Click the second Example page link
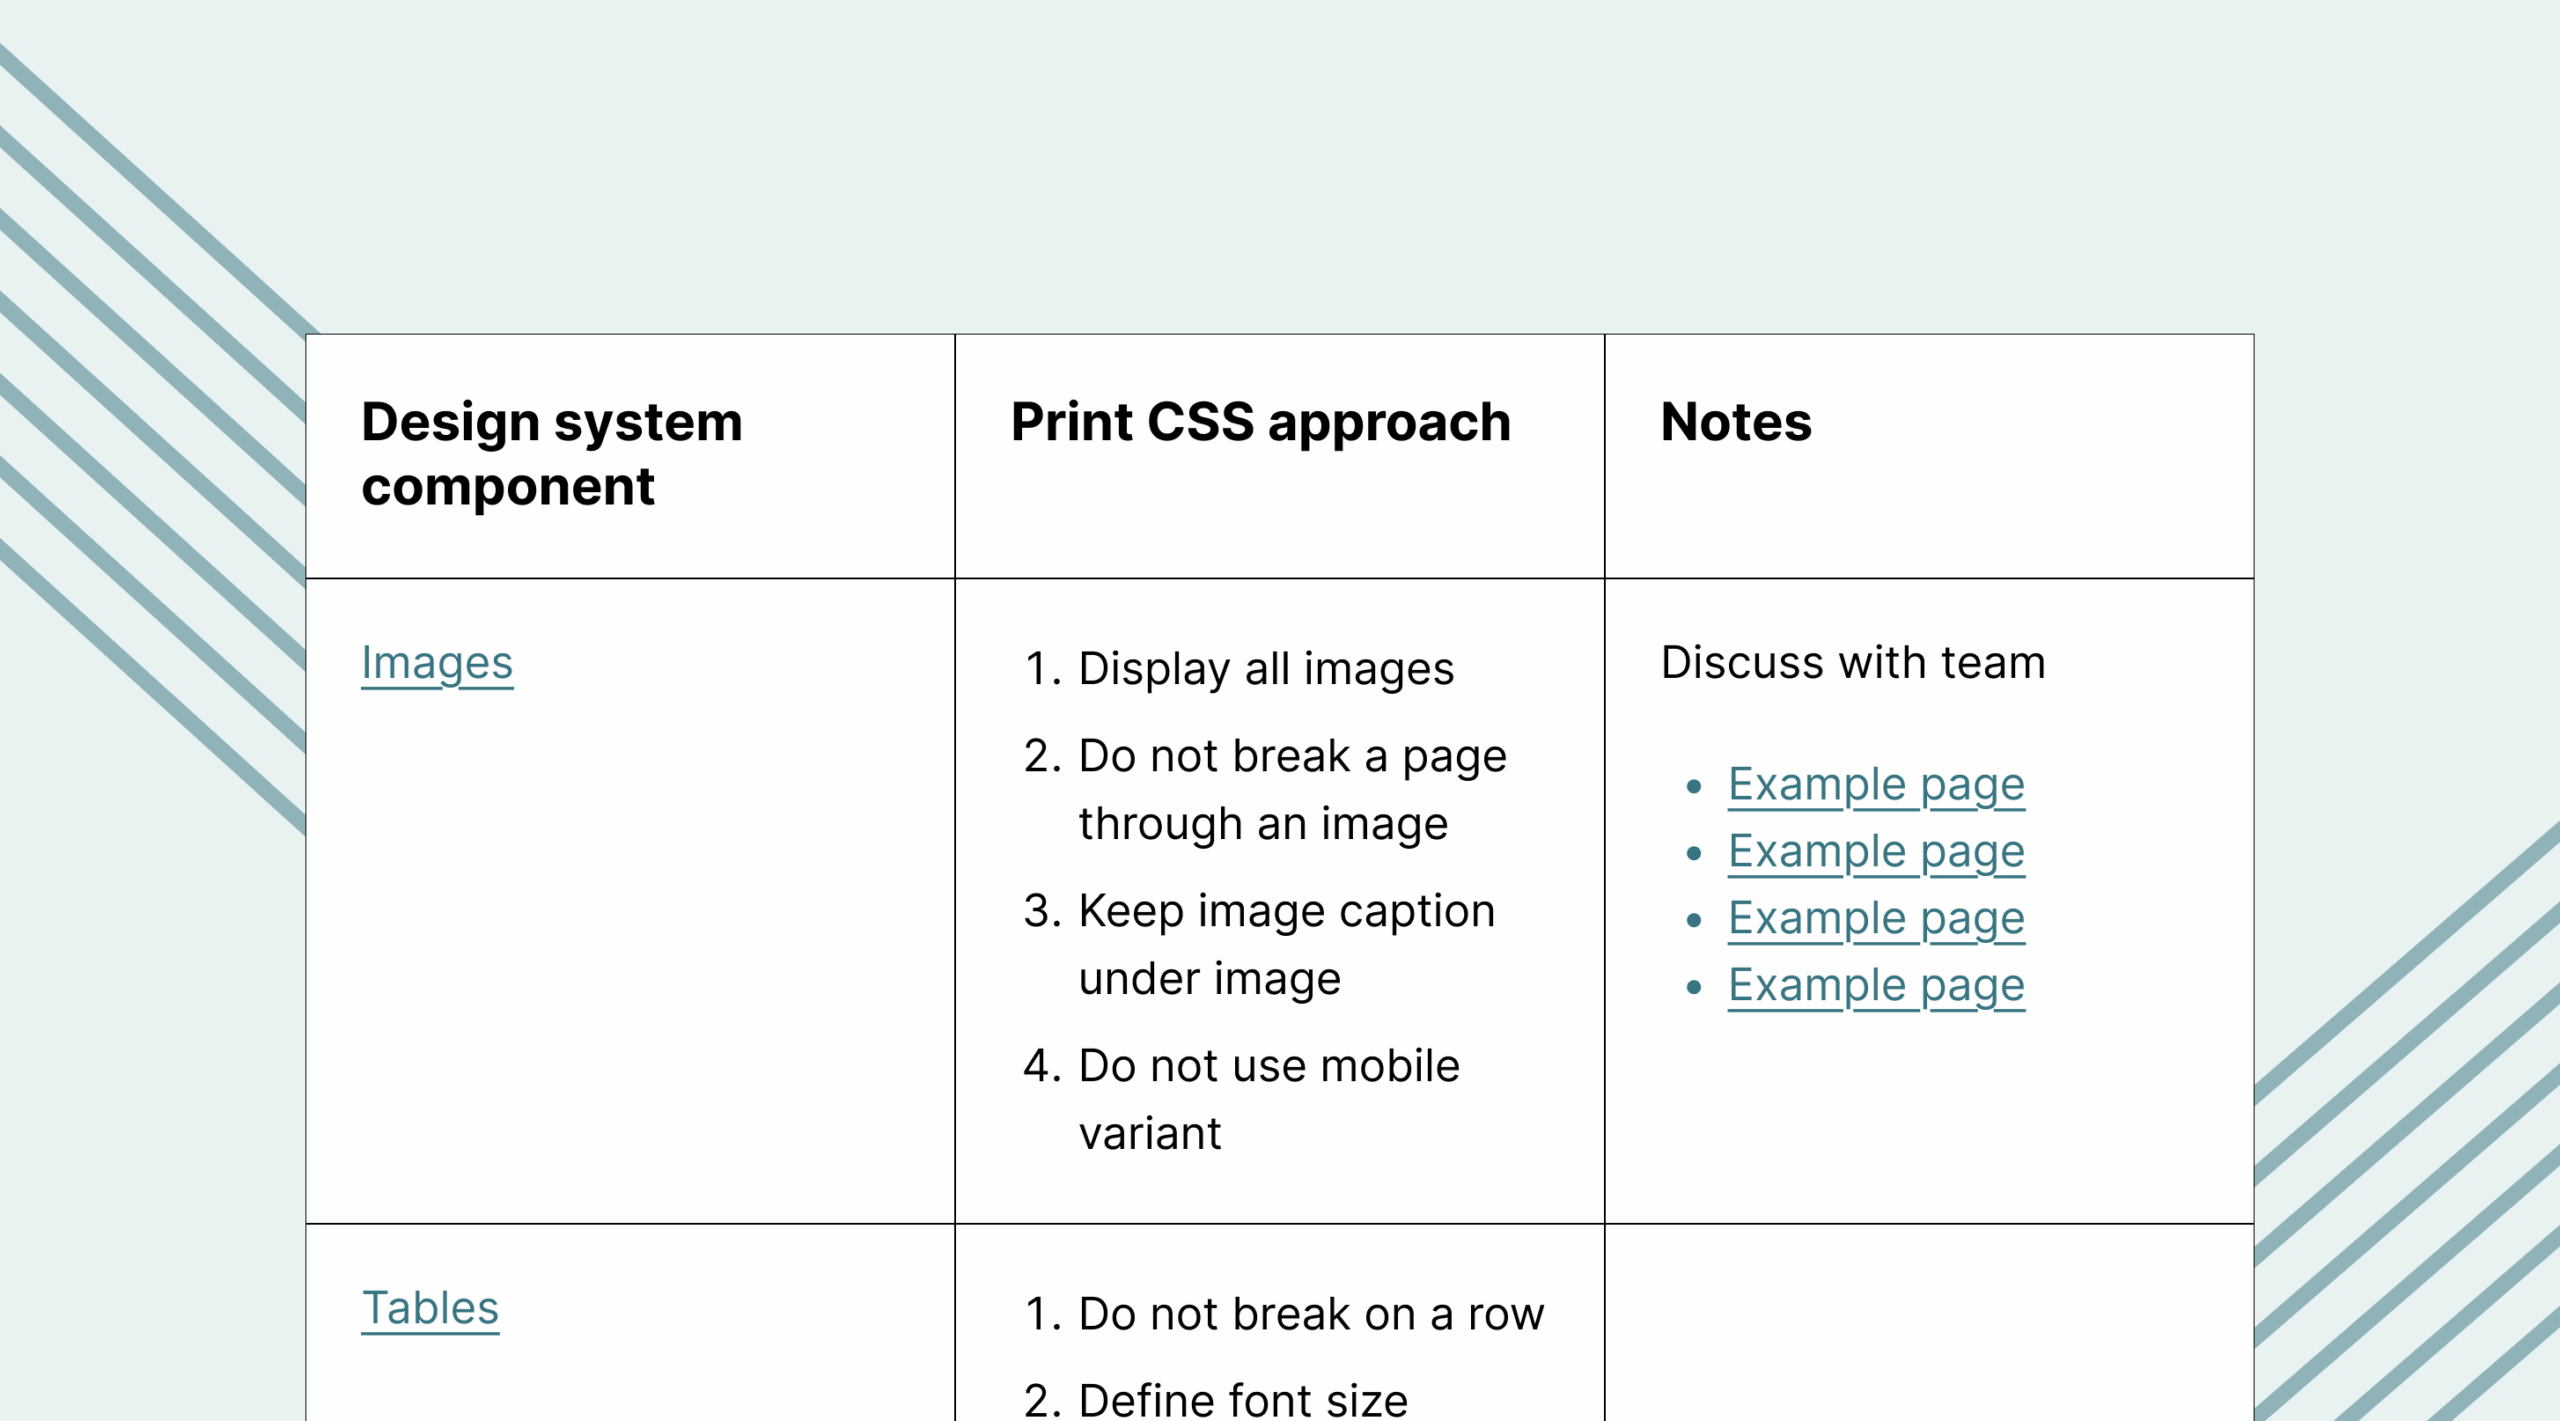The image size is (2560, 1421). click(1876, 852)
